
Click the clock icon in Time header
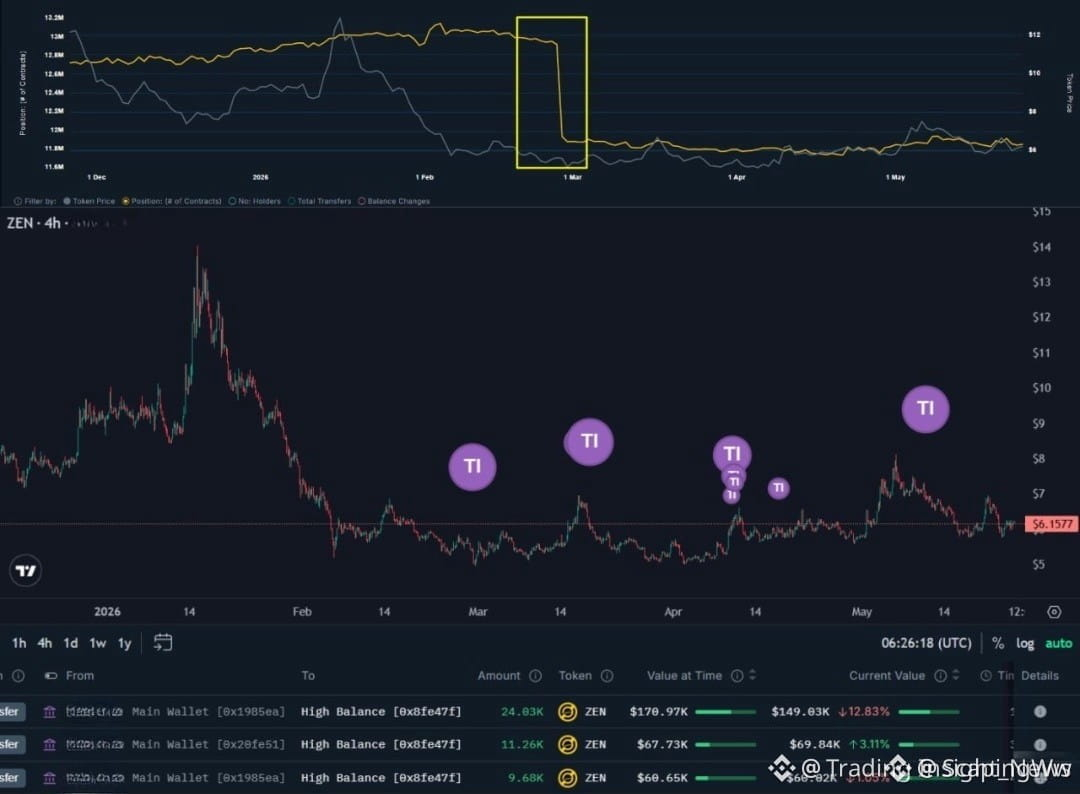(986, 676)
